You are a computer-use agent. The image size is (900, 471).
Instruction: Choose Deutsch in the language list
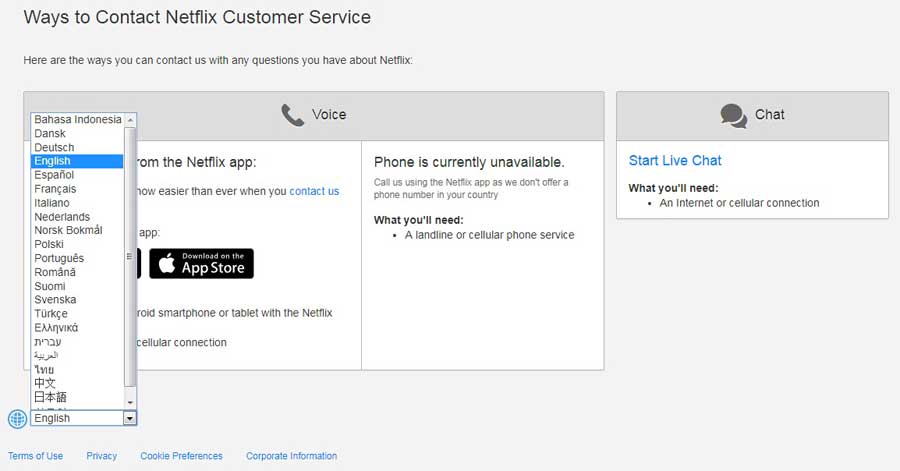[x=54, y=147]
